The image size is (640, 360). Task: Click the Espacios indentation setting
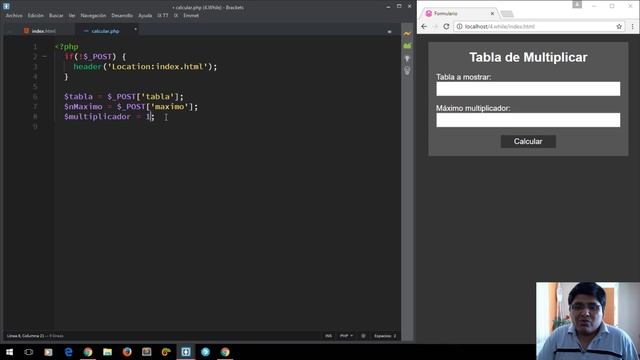click(385, 336)
